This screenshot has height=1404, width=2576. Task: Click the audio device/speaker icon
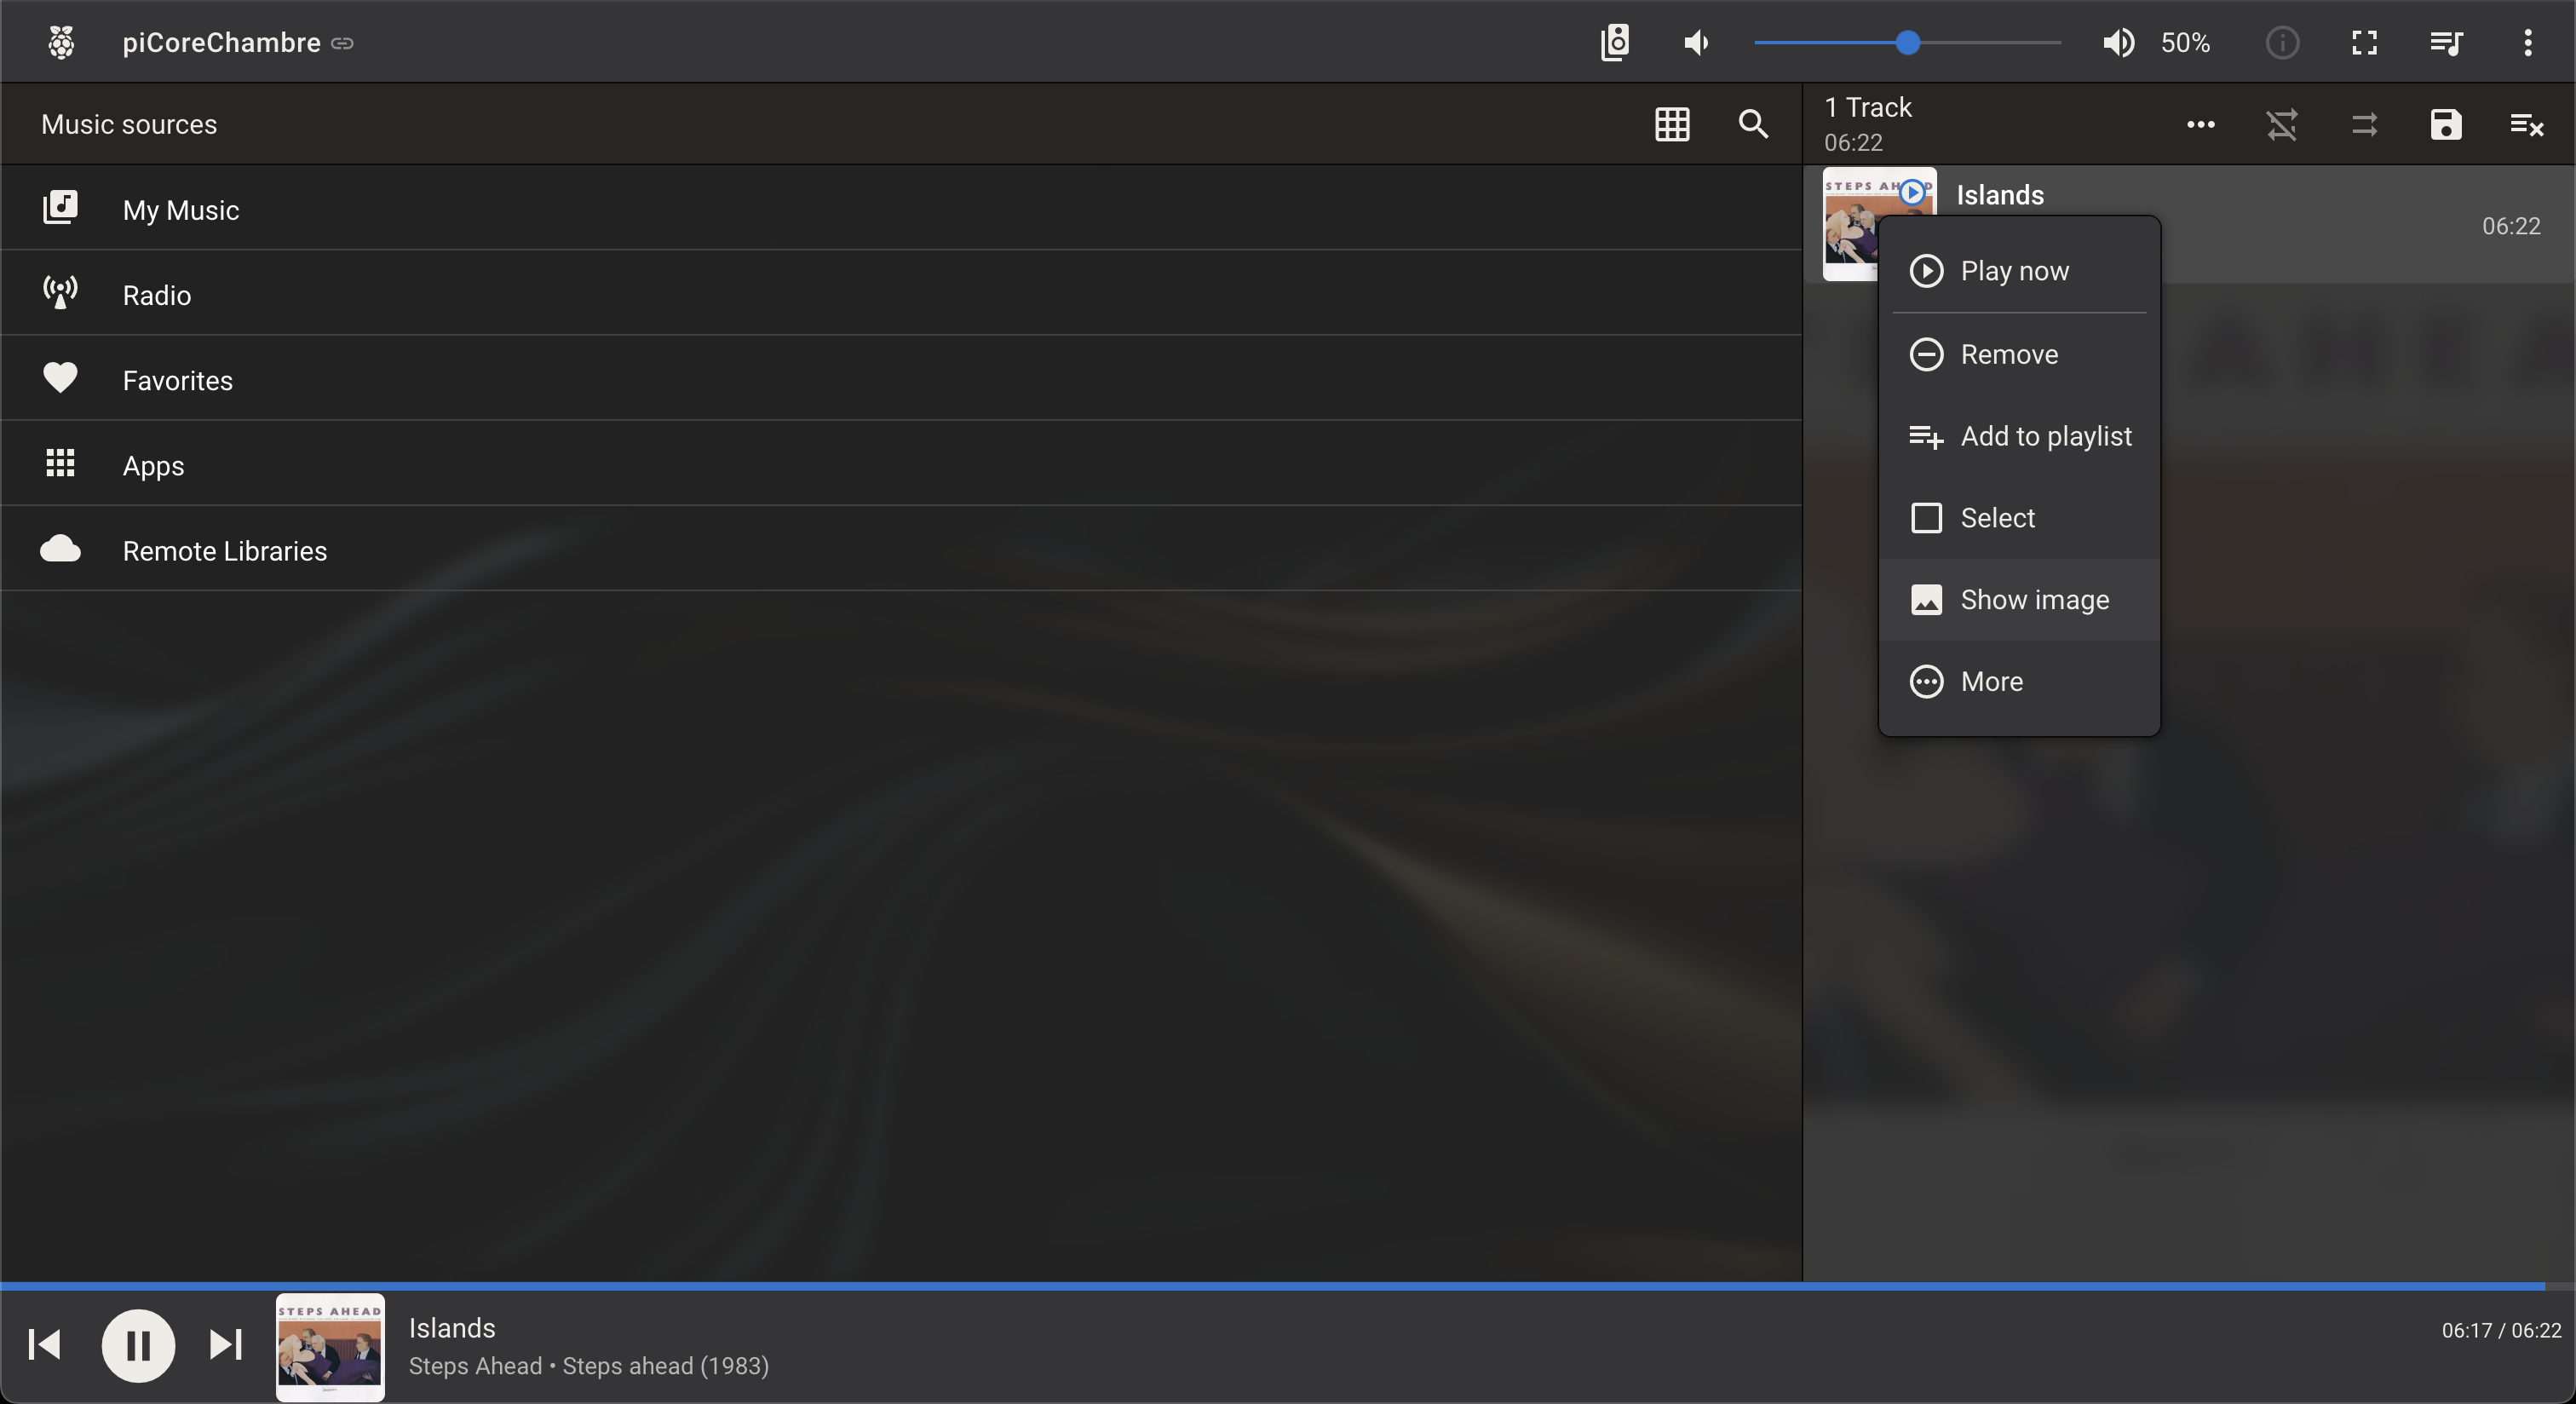tap(1612, 42)
